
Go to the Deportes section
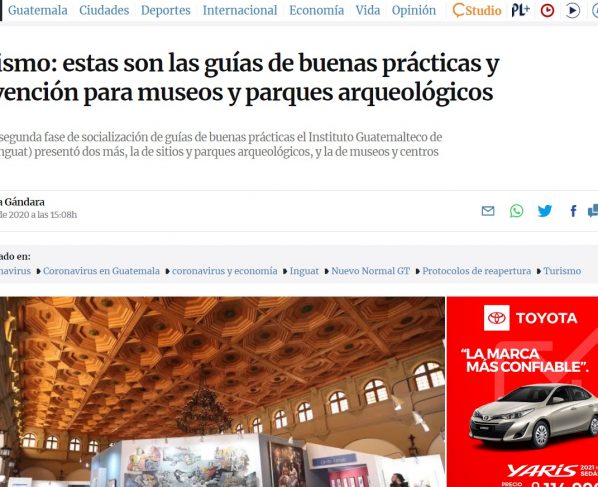click(x=166, y=10)
